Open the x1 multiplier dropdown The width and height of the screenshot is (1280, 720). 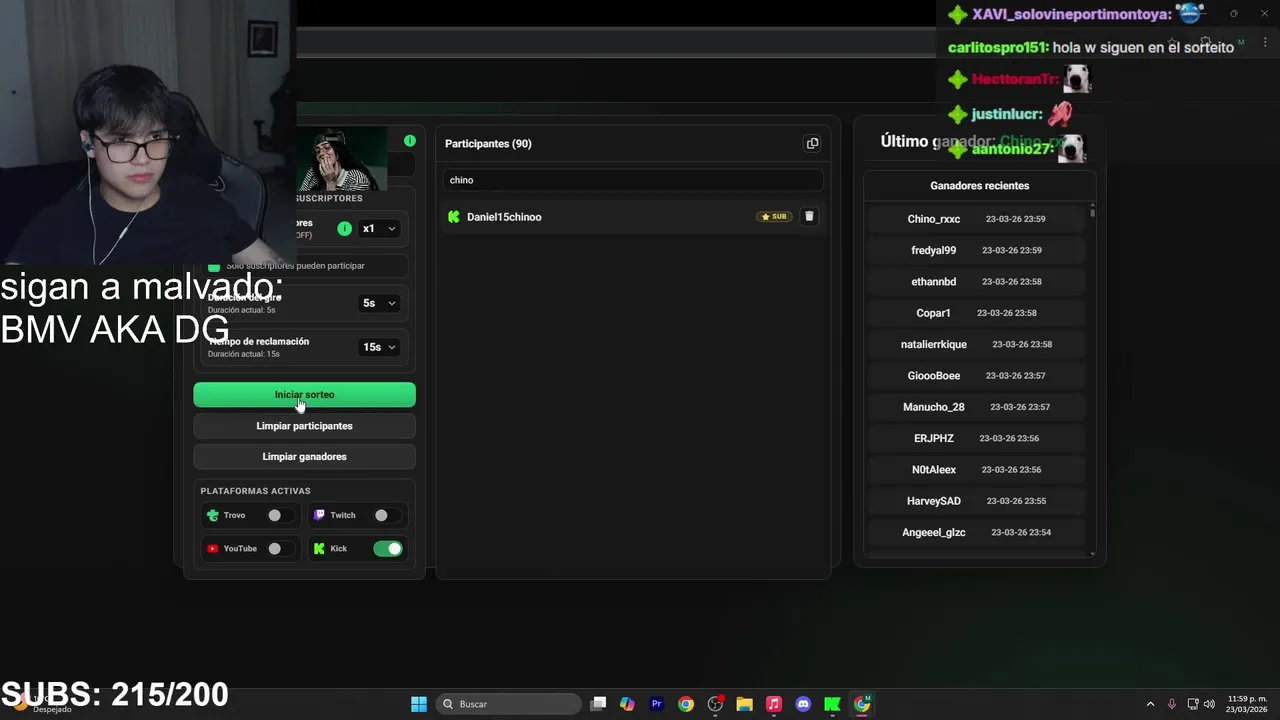coord(378,229)
